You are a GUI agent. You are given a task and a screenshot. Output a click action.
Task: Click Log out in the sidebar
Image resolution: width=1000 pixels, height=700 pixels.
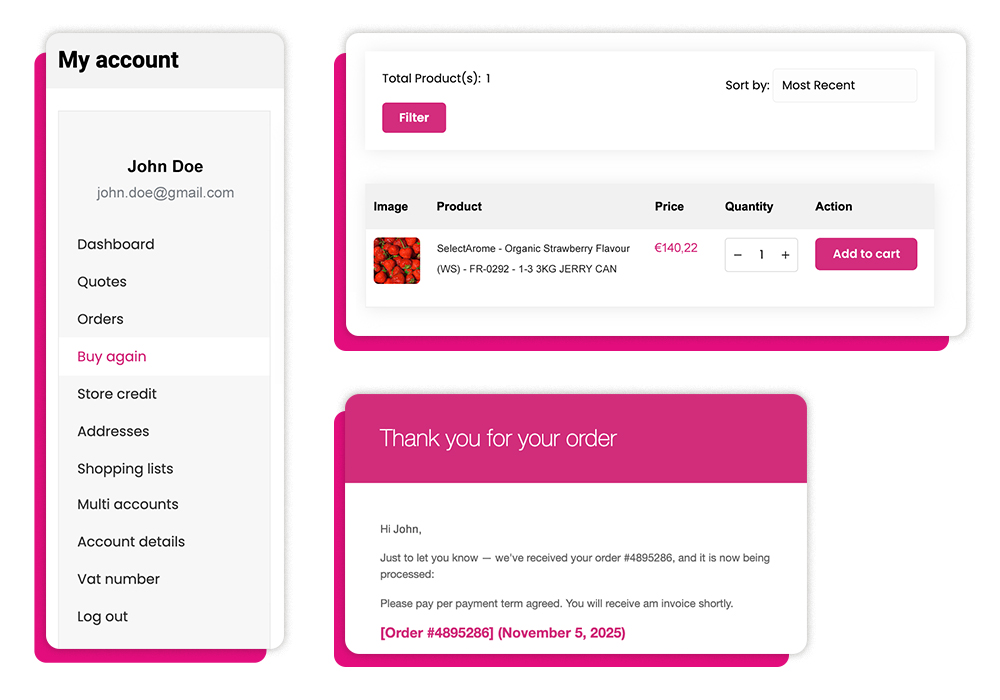click(x=103, y=617)
